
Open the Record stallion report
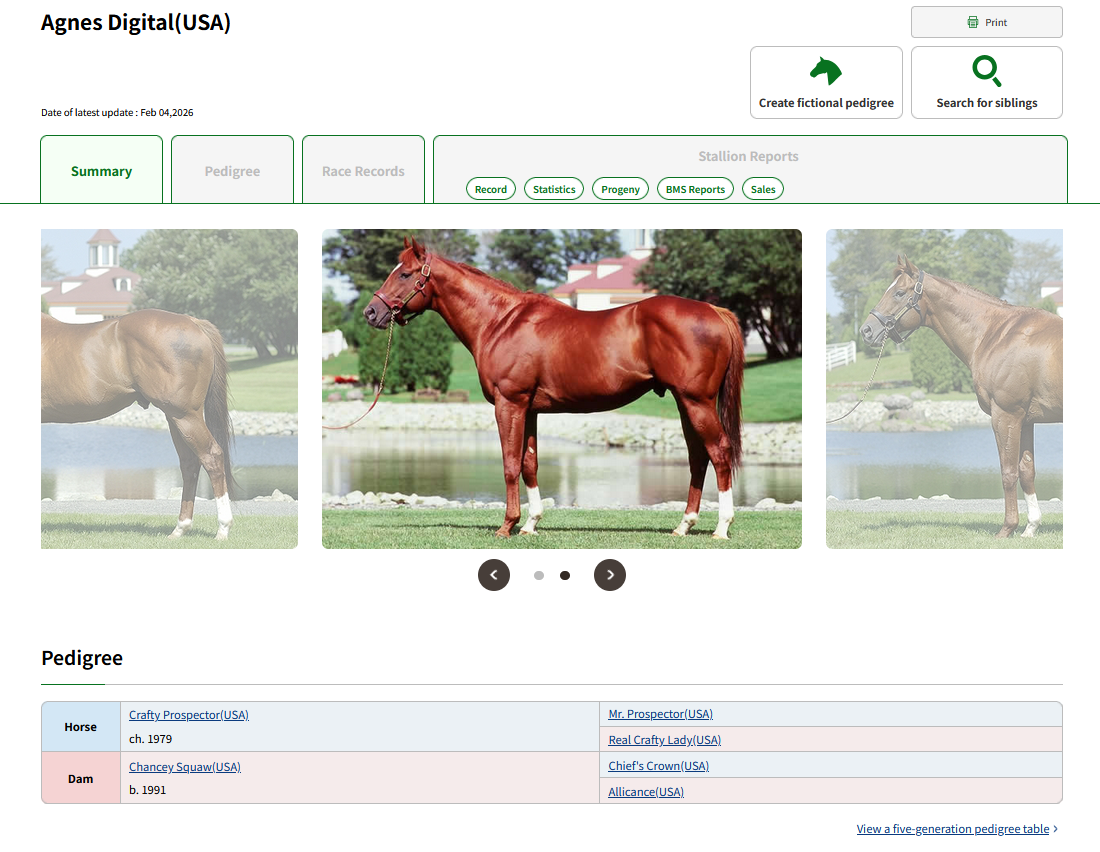click(491, 189)
